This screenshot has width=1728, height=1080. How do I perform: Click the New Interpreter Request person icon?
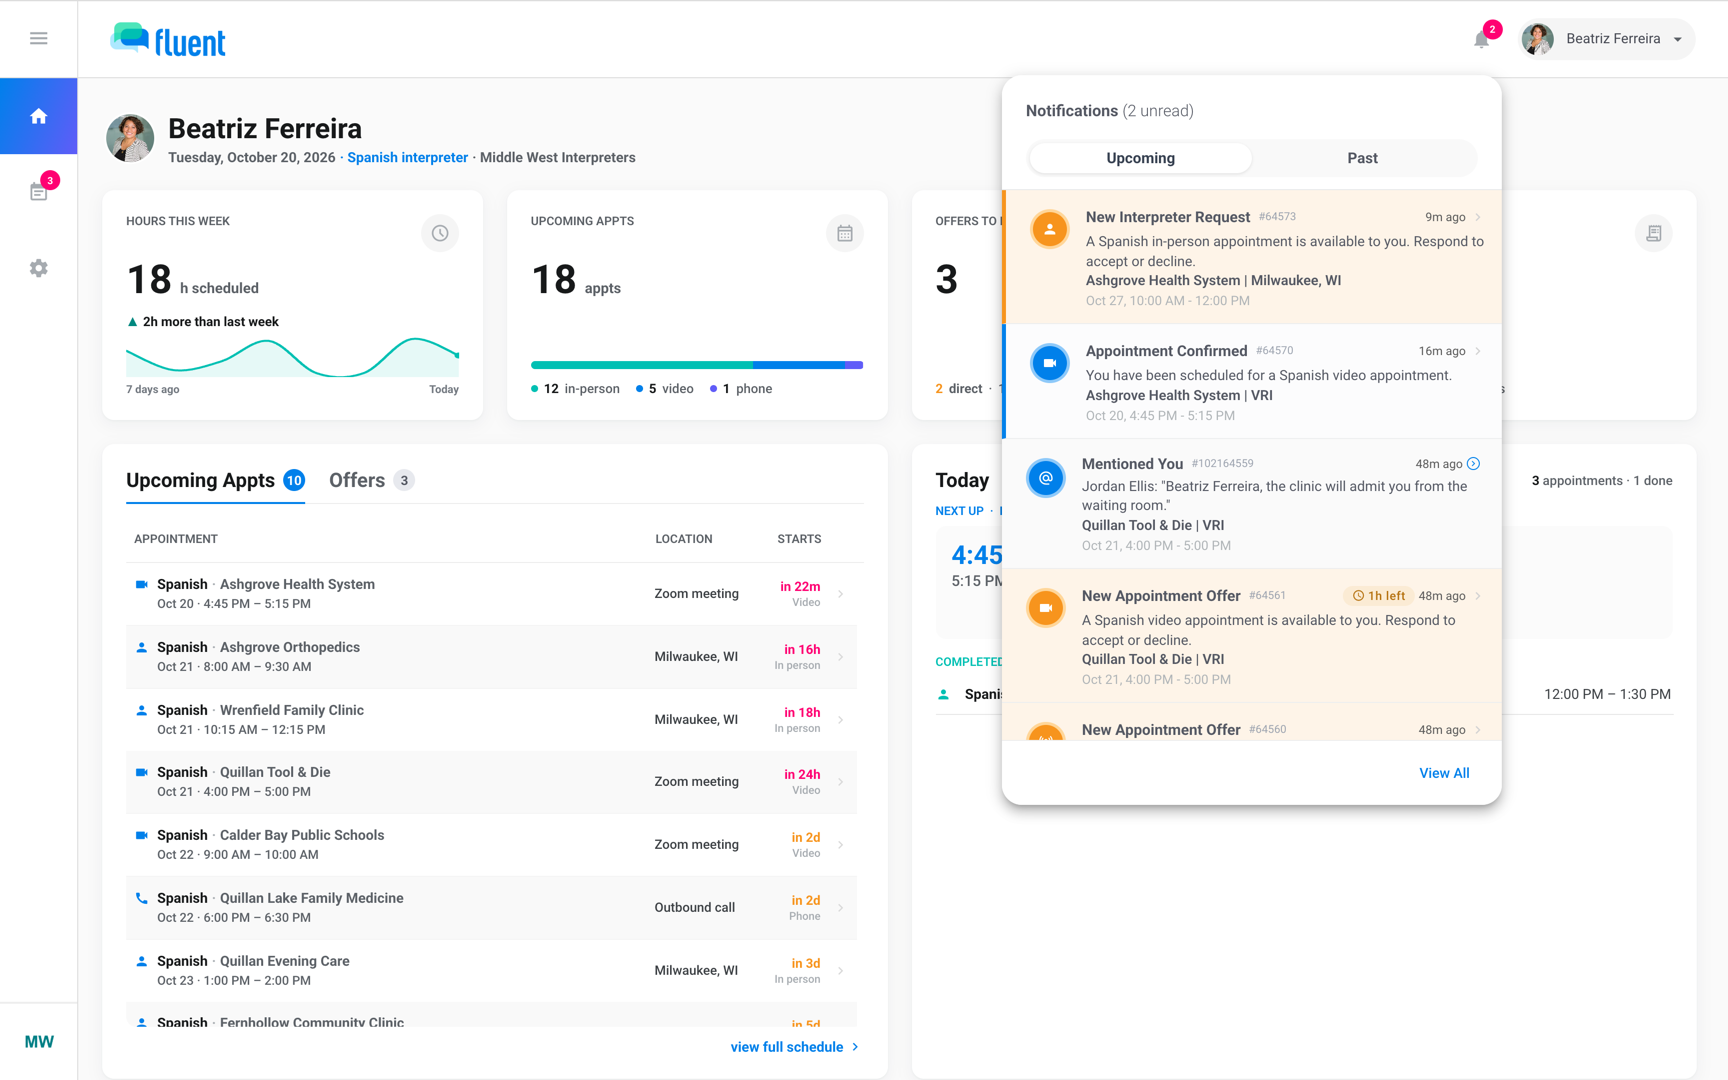[1049, 229]
